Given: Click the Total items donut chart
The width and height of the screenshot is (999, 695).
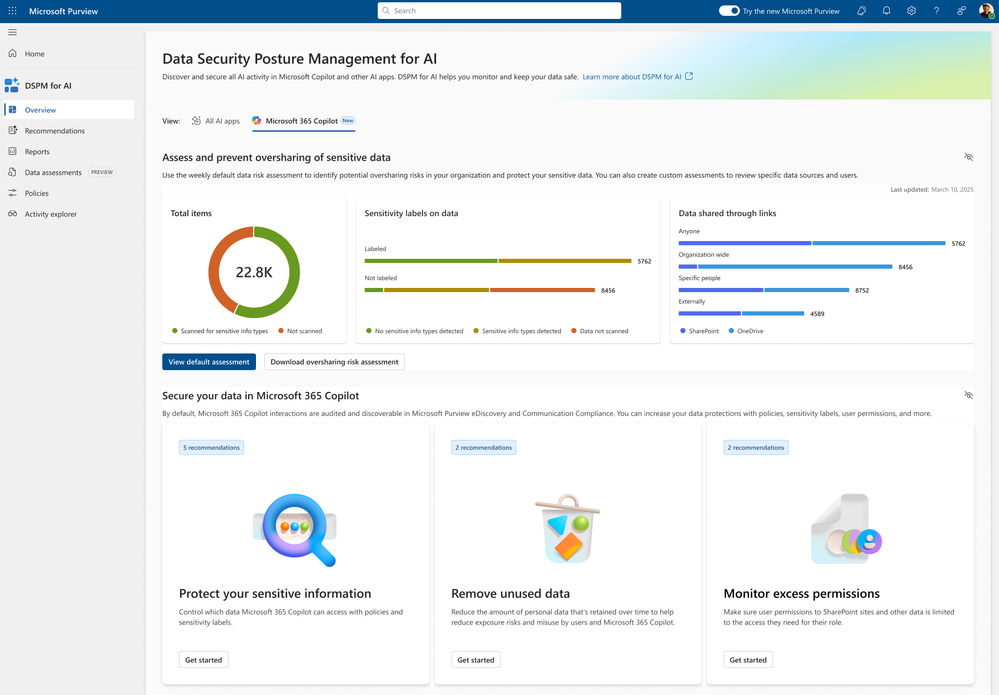Looking at the screenshot, I should click(254, 272).
